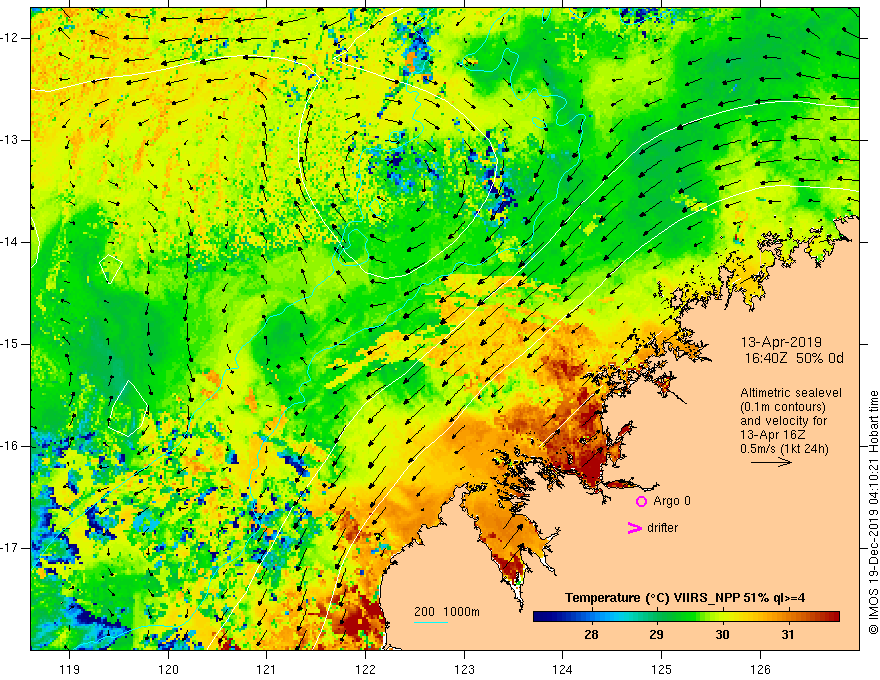Click colorbar tick label 28

[x=591, y=635]
